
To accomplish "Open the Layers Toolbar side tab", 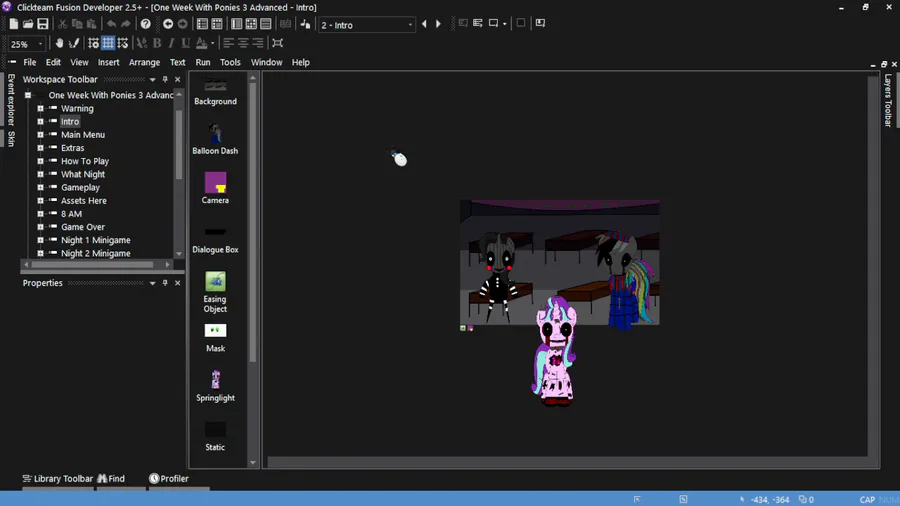I will tap(888, 100).
